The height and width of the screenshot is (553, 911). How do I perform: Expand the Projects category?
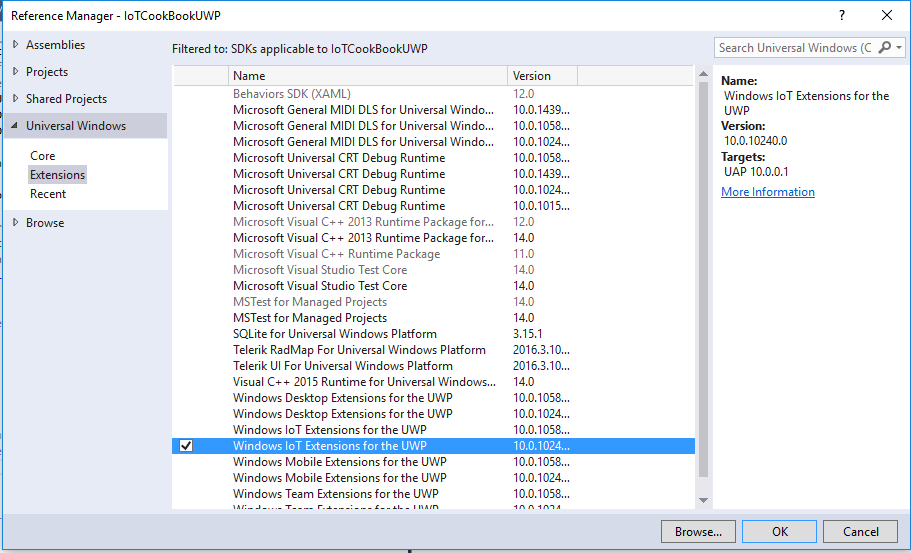[x=15, y=72]
